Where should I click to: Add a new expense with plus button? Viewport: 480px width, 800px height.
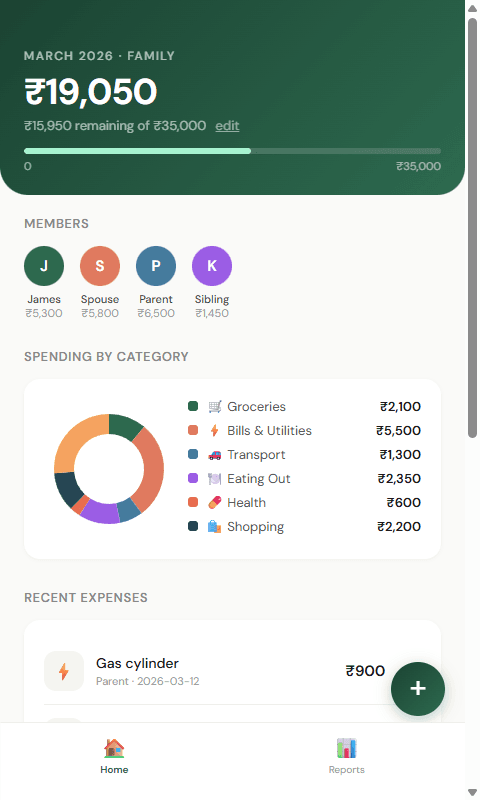point(418,689)
